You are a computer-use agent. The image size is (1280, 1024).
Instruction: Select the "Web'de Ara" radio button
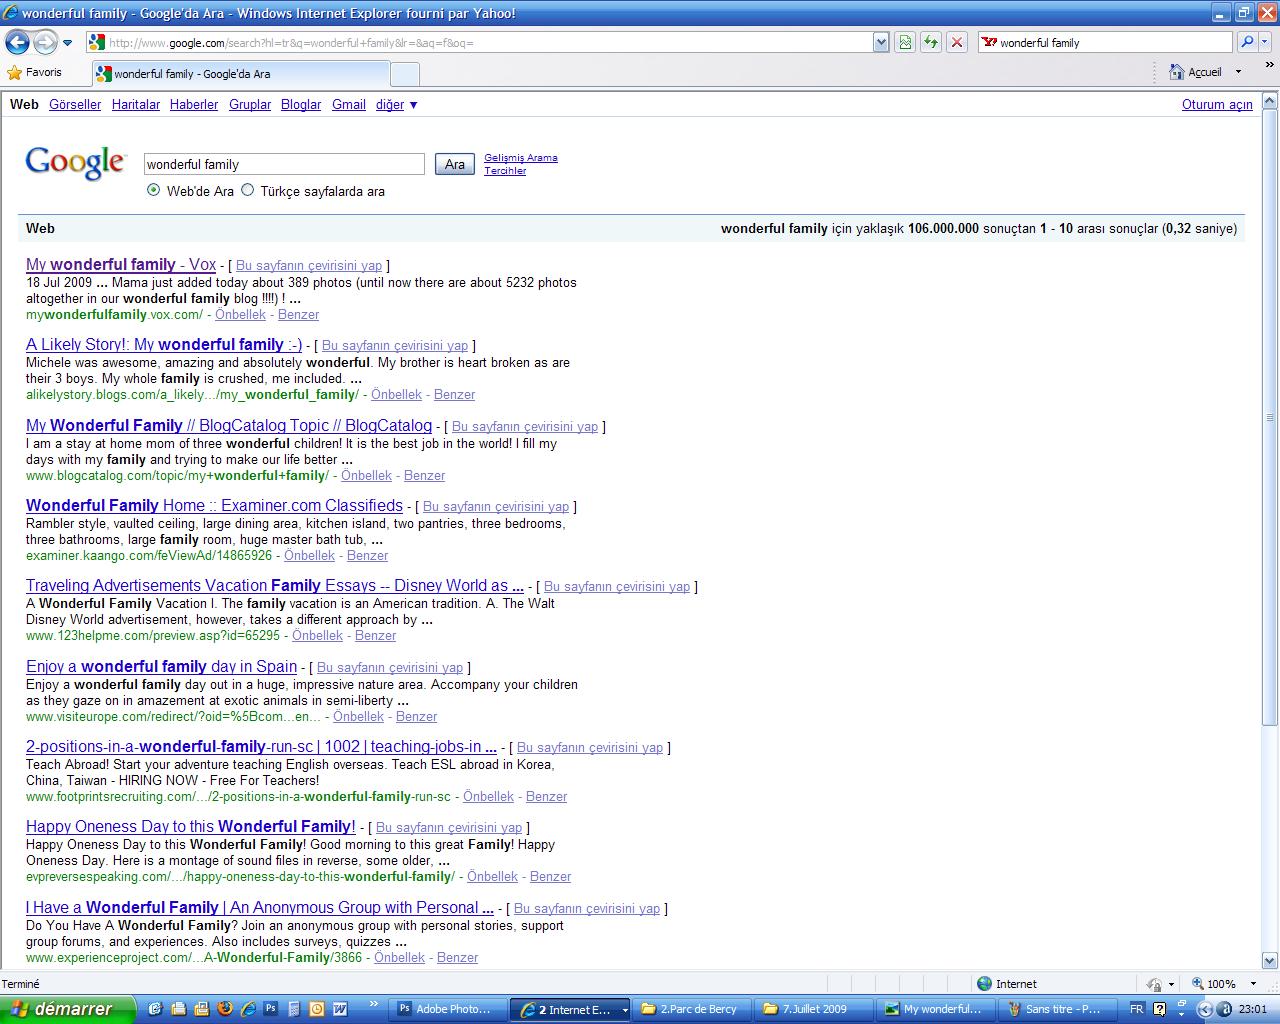pos(153,190)
